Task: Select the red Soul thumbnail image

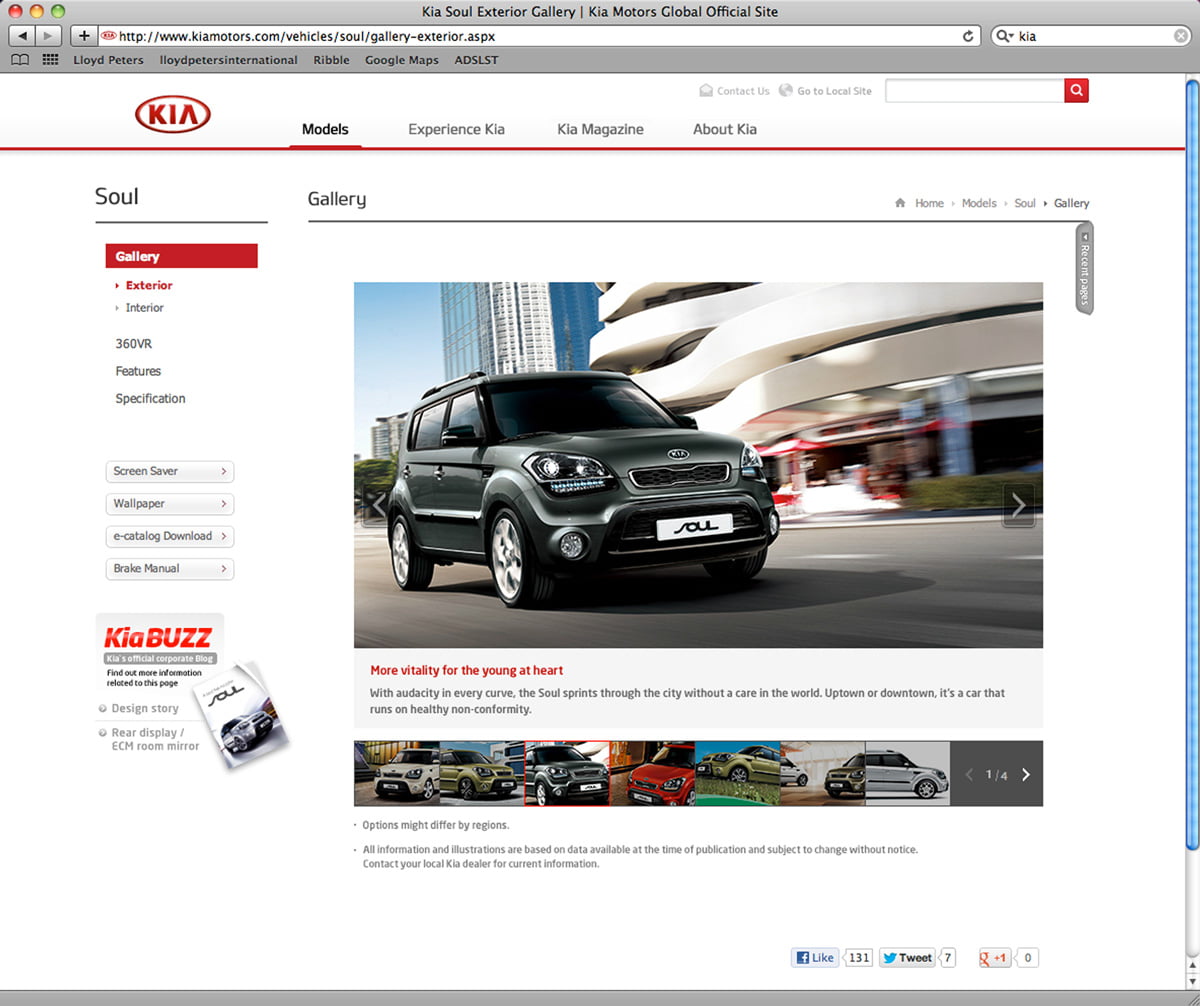Action: pyautogui.click(x=651, y=773)
